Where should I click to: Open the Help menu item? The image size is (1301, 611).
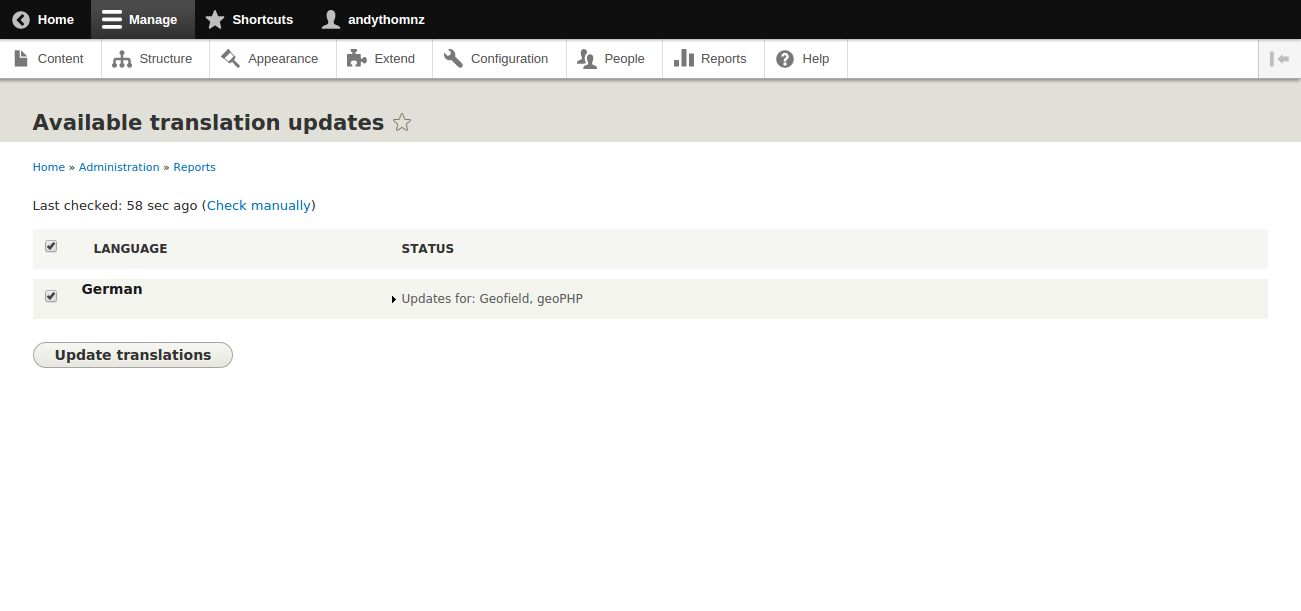805,59
